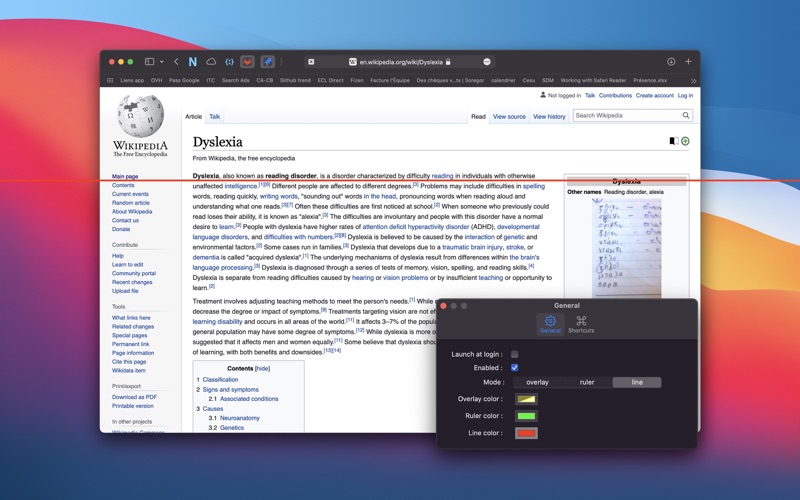
Task: Jump to Classification in Contents
Action: pos(220,380)
